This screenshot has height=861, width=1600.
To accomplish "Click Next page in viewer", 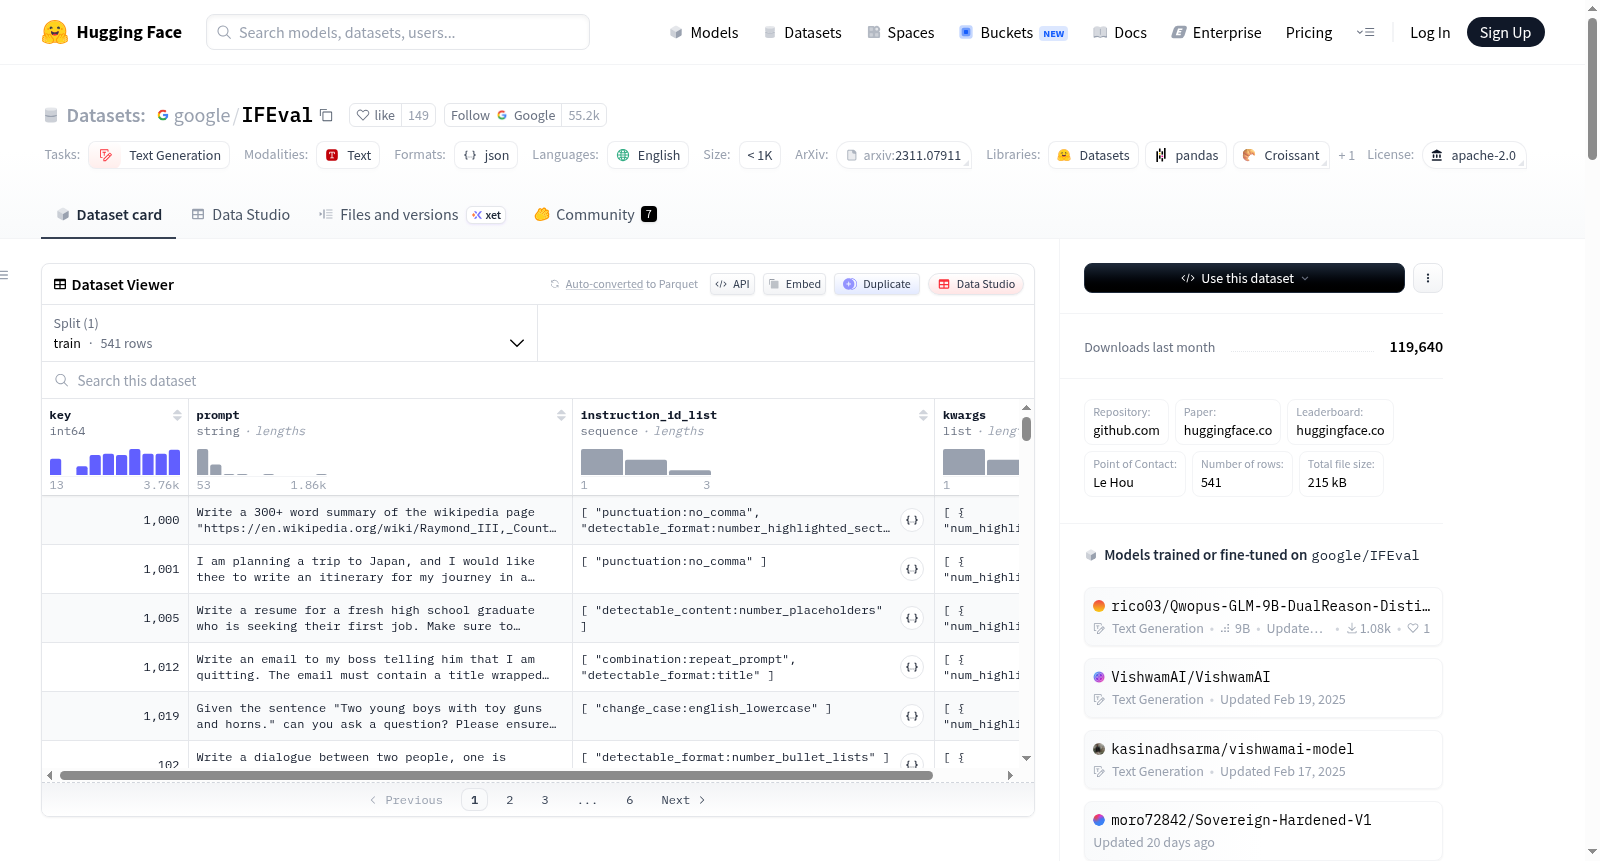I will click(683, 800).
